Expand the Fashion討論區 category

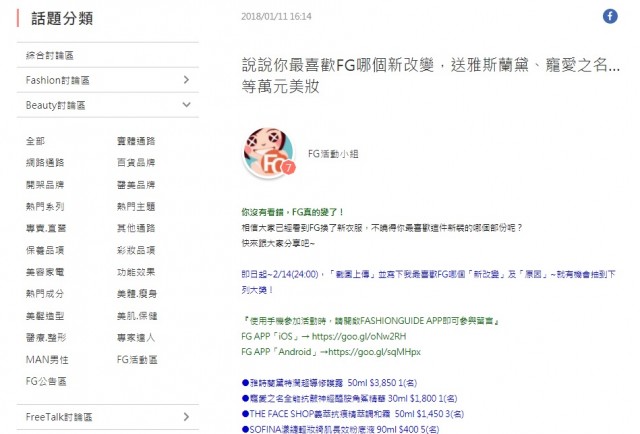pos(186,79)
